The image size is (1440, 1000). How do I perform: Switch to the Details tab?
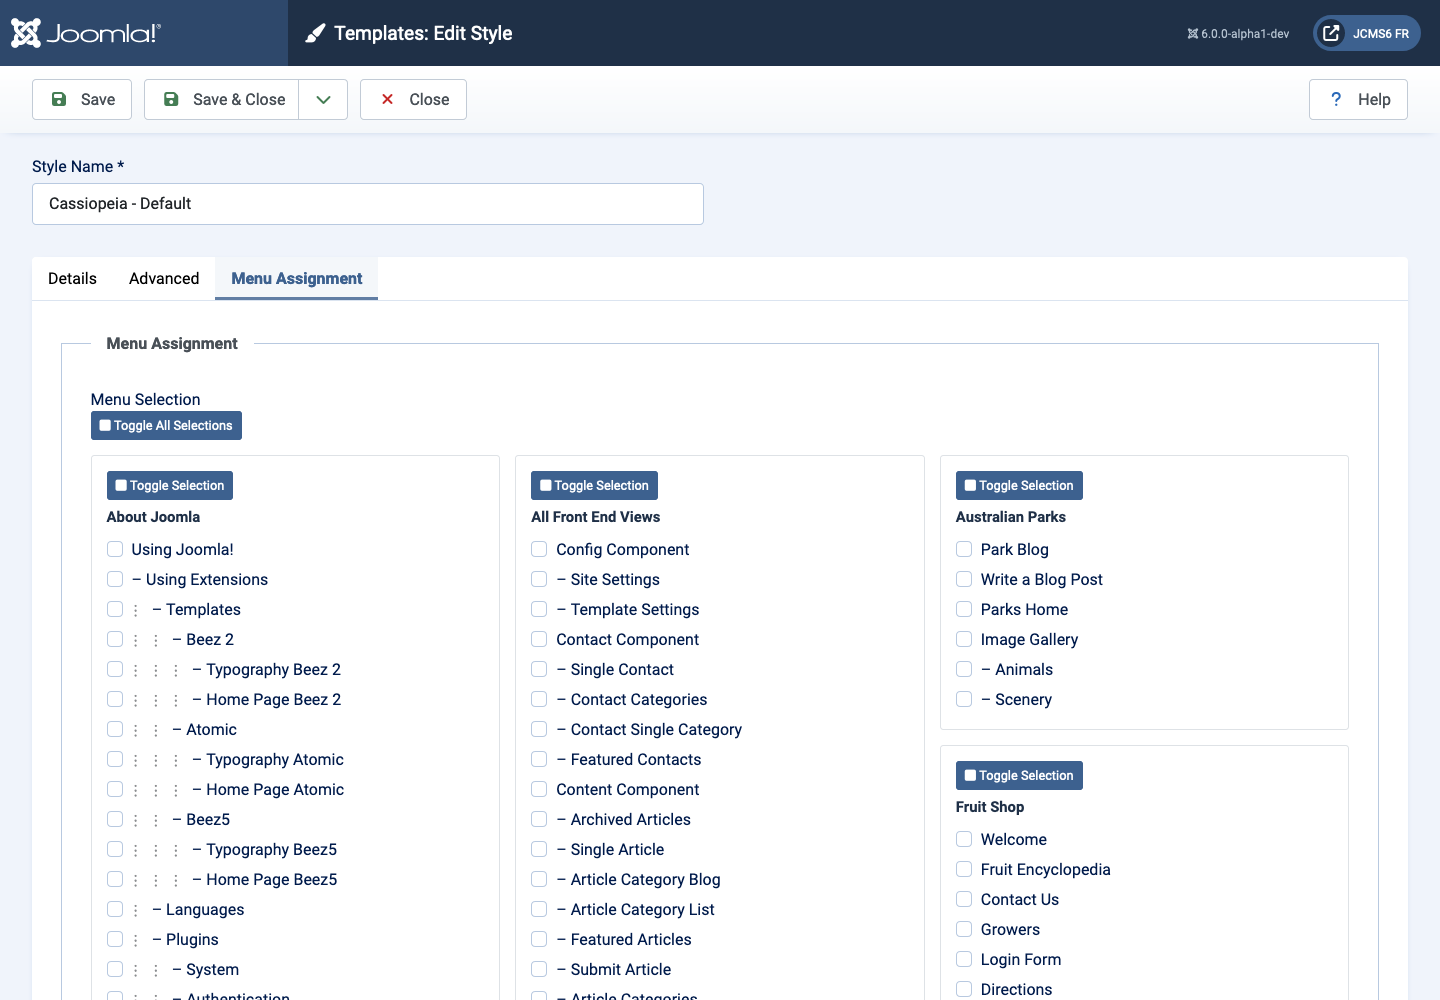point(72,278)
